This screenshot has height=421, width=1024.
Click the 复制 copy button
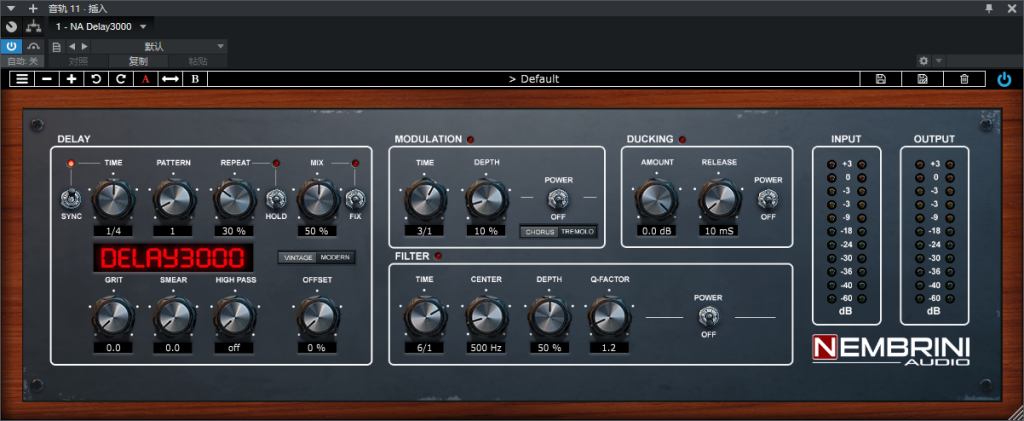coord(138,61)
